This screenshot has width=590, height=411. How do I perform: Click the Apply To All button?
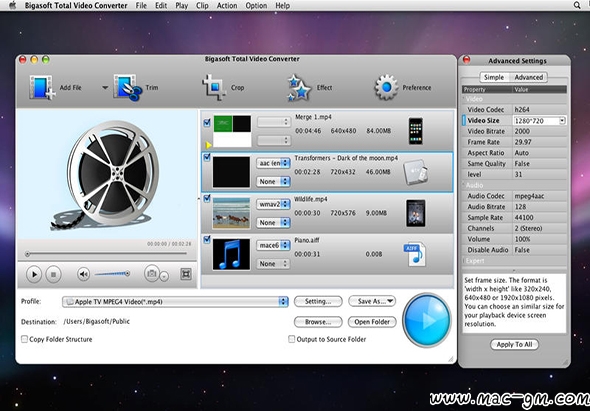(514, 344)
